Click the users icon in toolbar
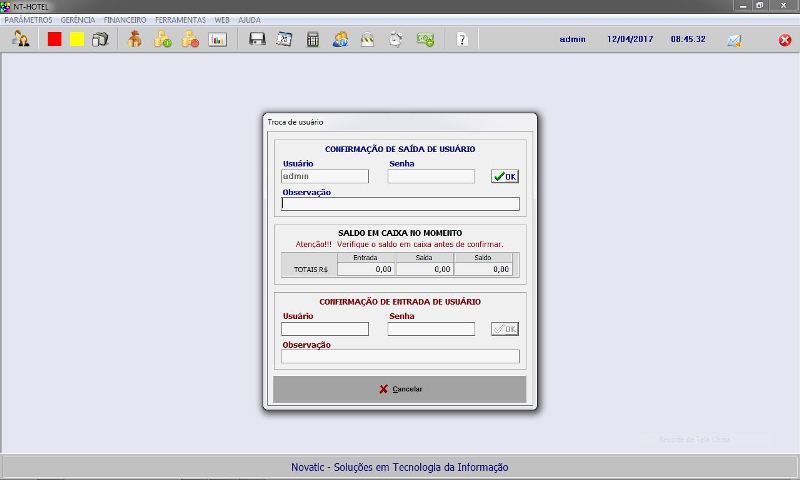 (x=20, y=40)
